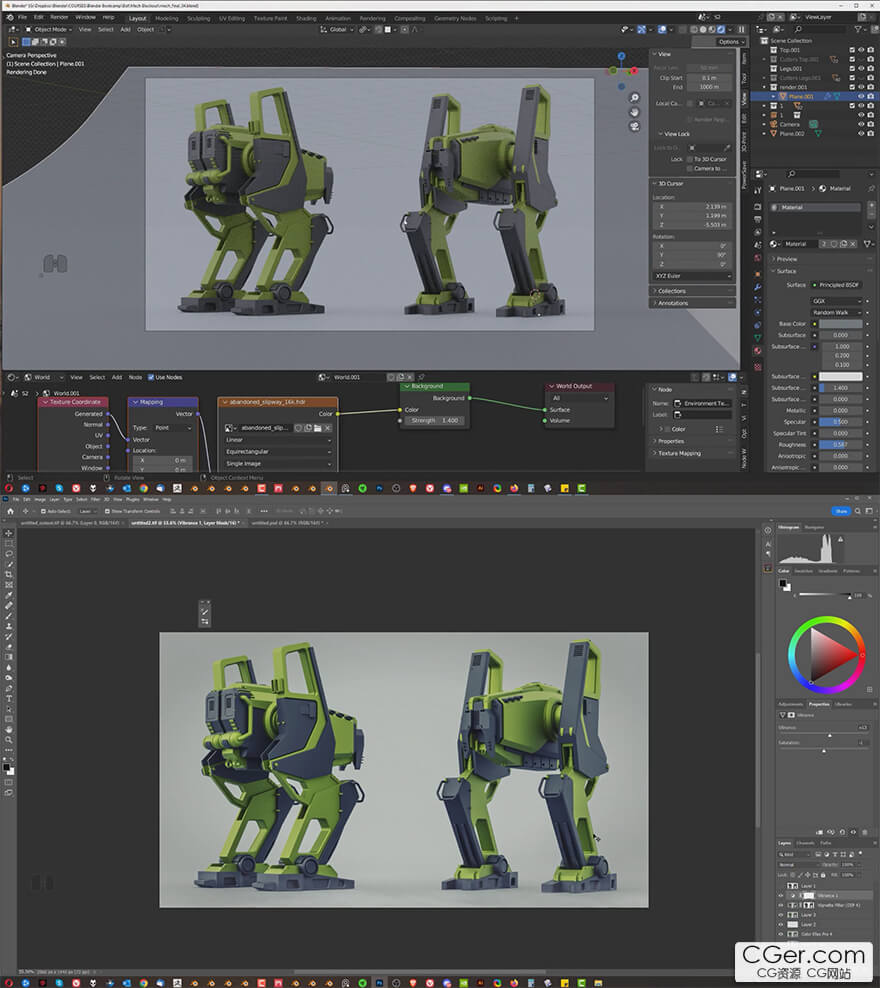
Task: Select the Pen tool in Photoshop
Action: click(9, 688)
